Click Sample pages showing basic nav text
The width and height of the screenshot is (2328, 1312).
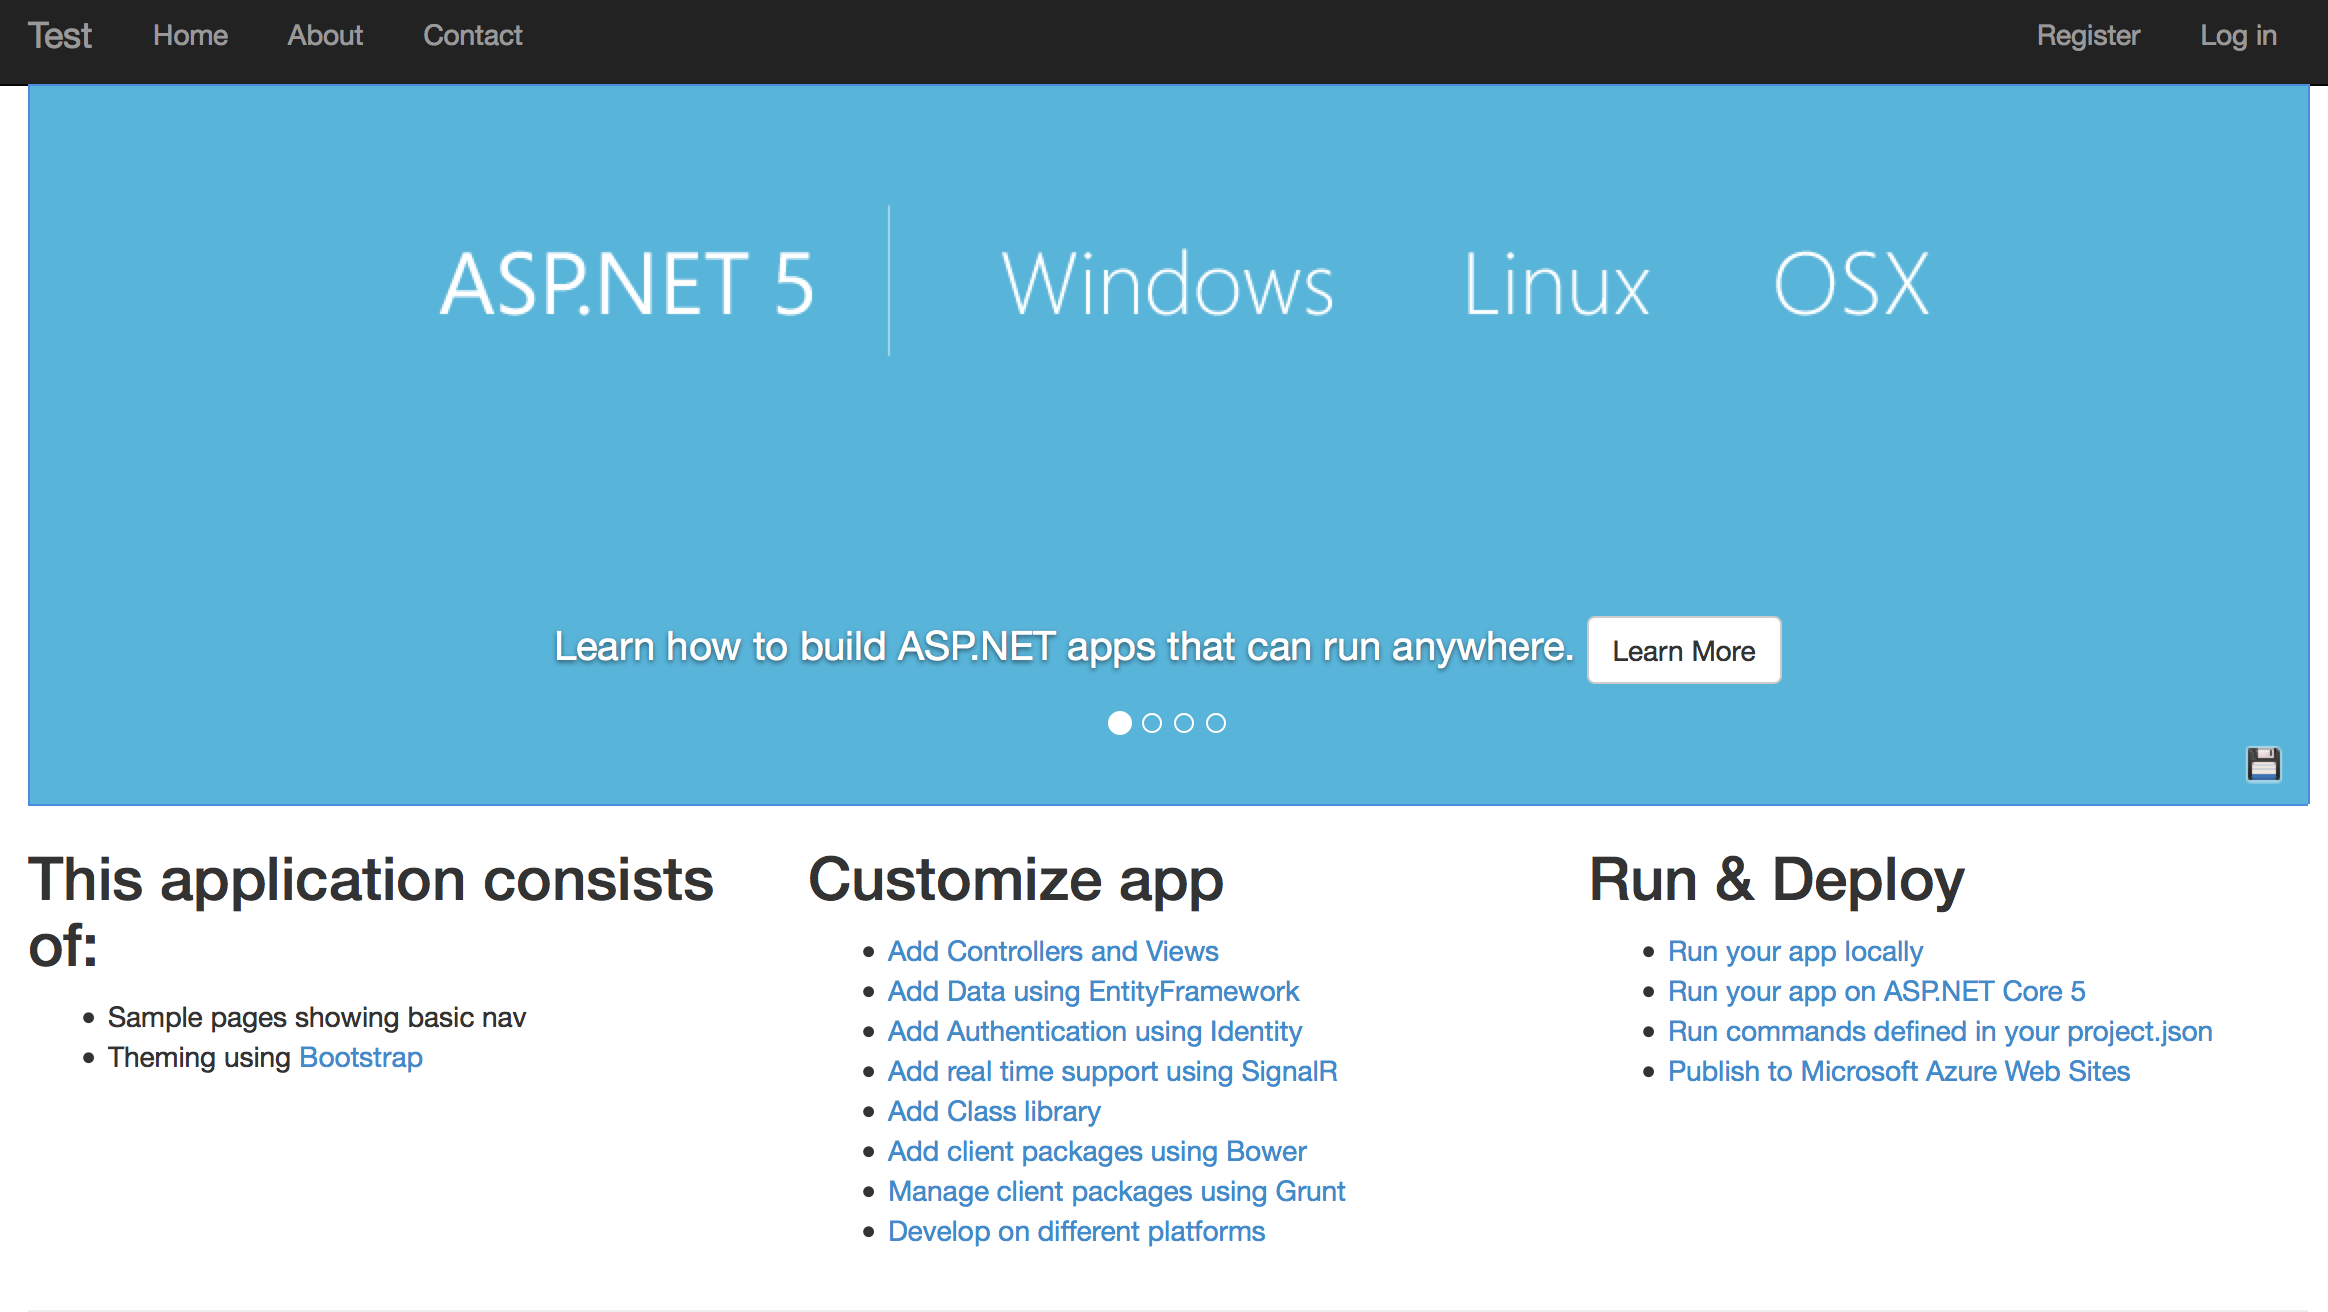pos(316,1017)
